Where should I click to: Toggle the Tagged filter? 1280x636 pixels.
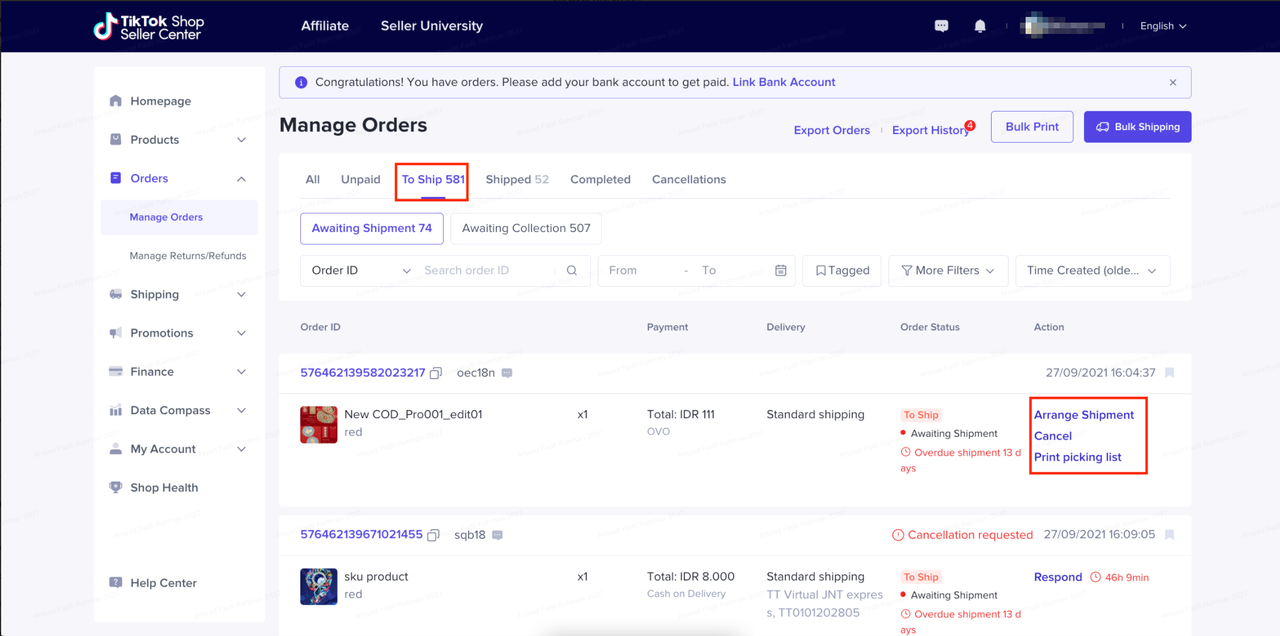pos(842,271)
